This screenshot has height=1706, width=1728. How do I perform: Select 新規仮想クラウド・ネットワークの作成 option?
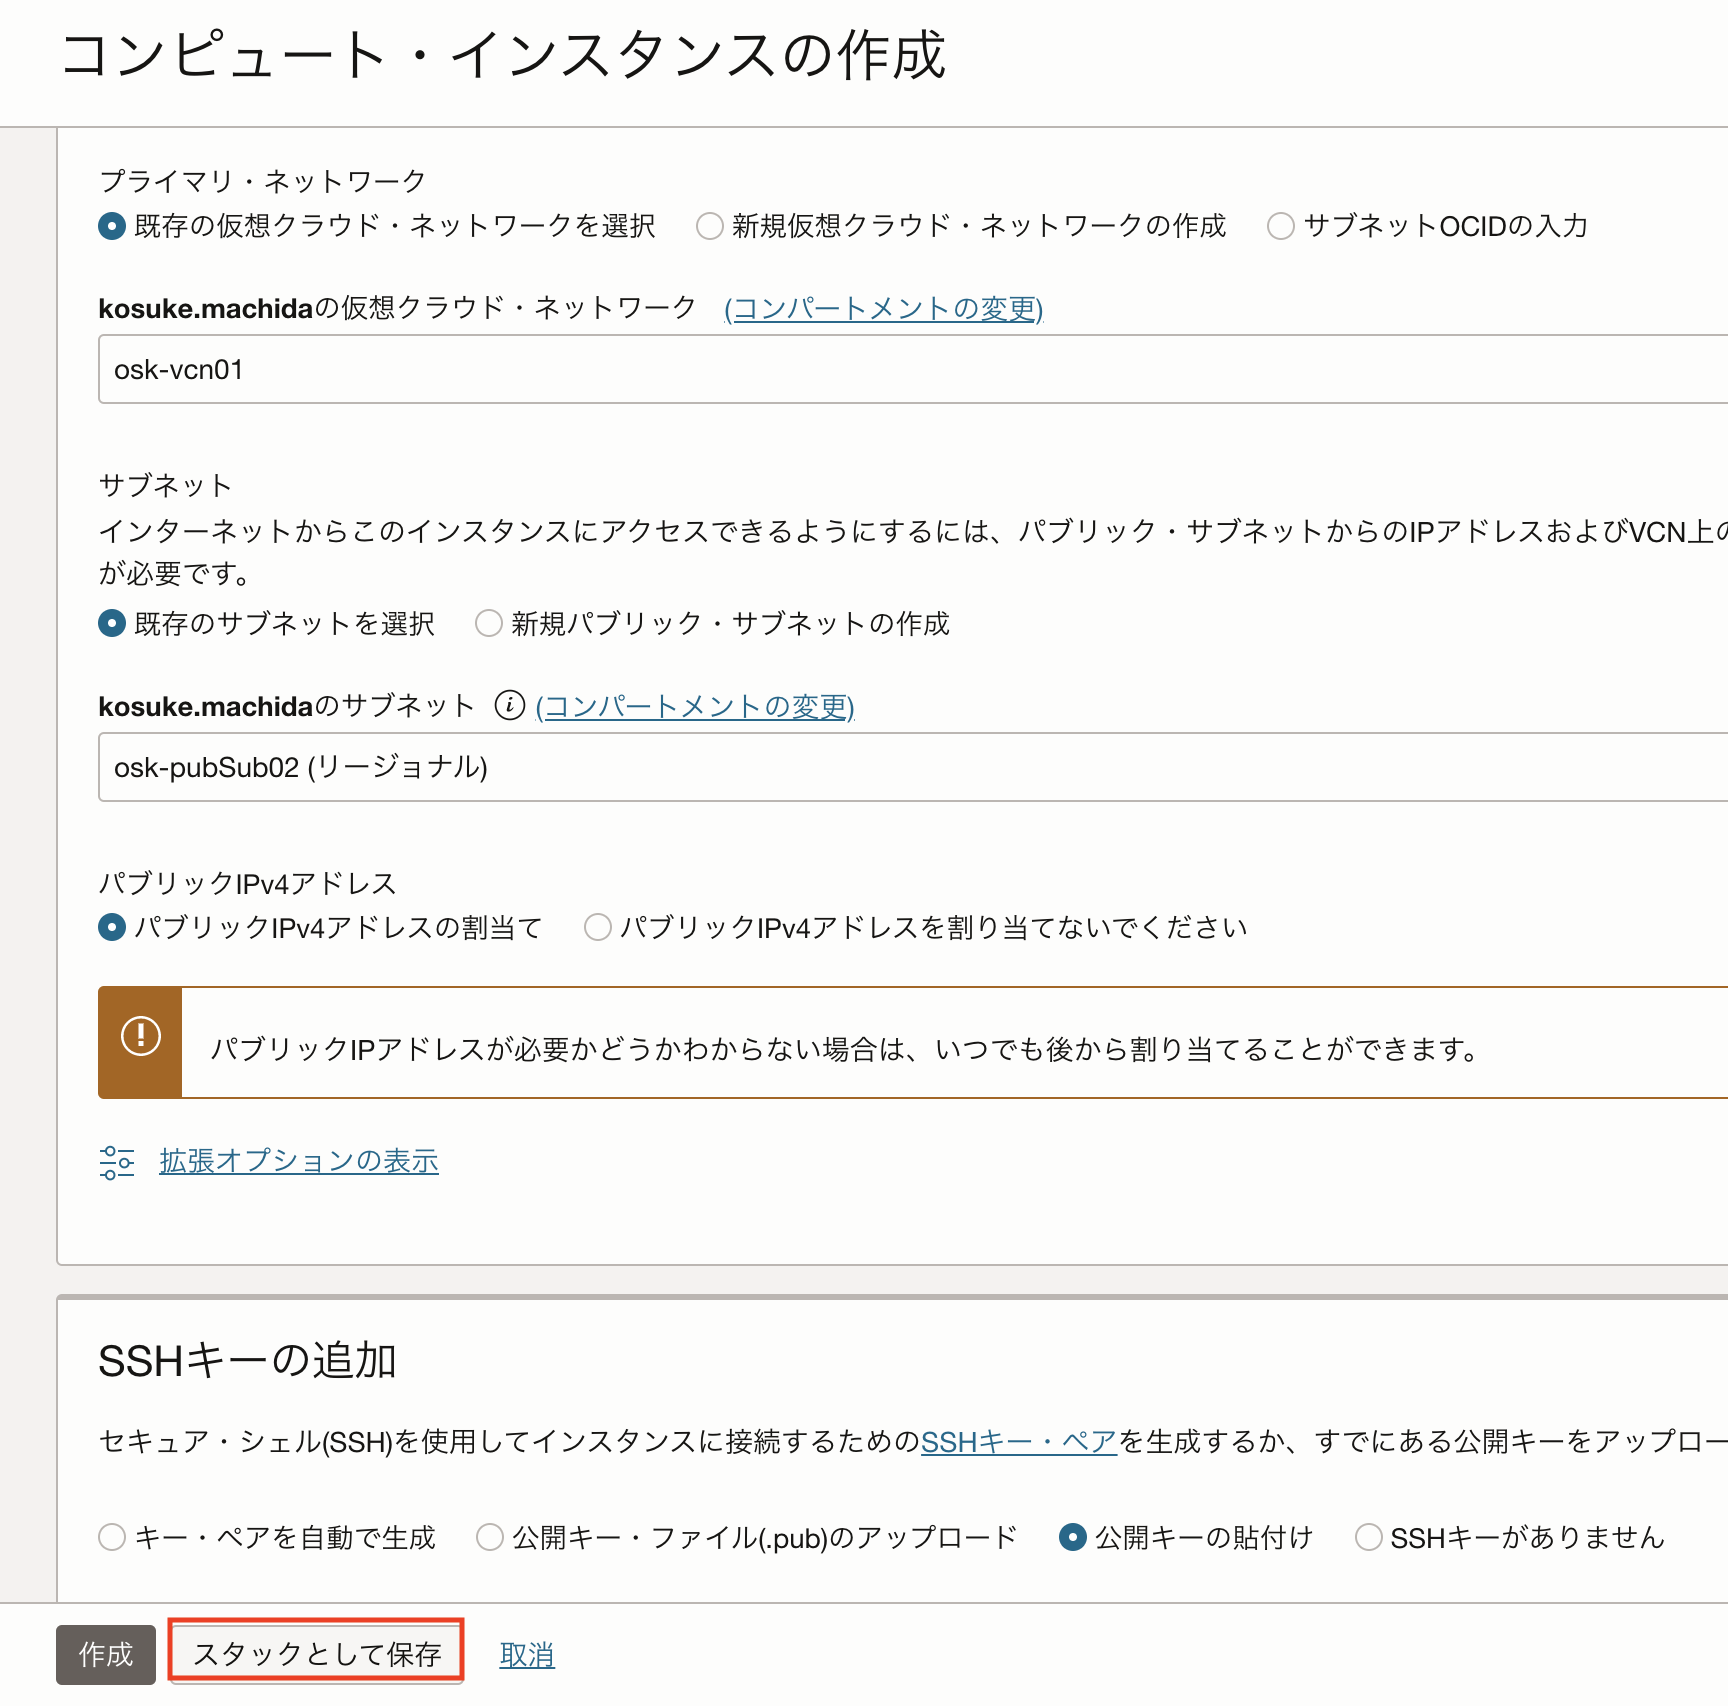tap(709, 227)
